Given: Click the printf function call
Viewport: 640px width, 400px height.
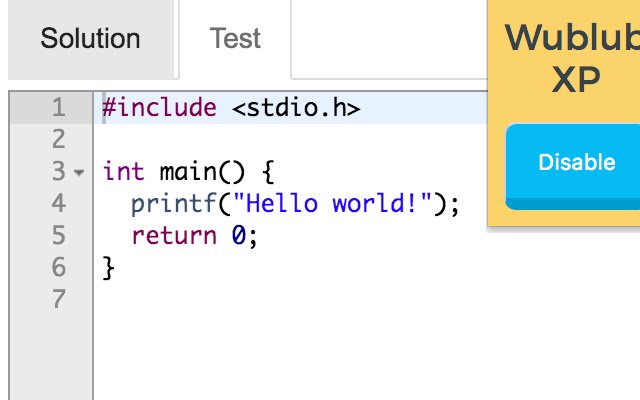Looking at the screenshot, I should point(173,203).
